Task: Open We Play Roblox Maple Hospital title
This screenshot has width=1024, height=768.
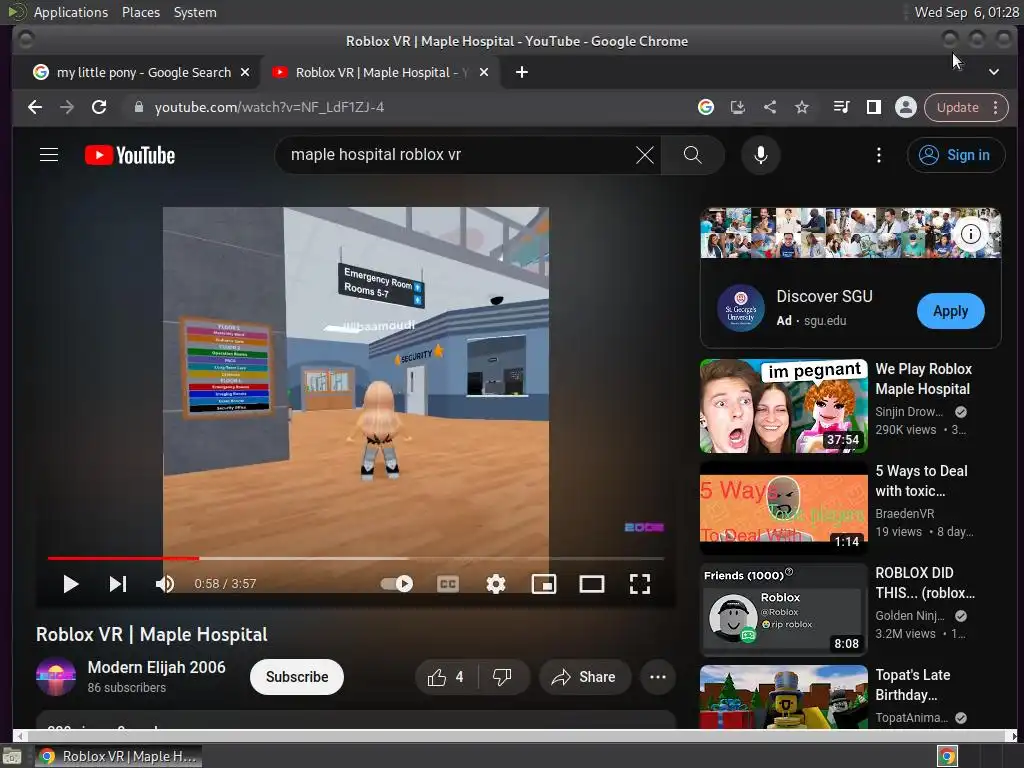Action: point(923,379)
